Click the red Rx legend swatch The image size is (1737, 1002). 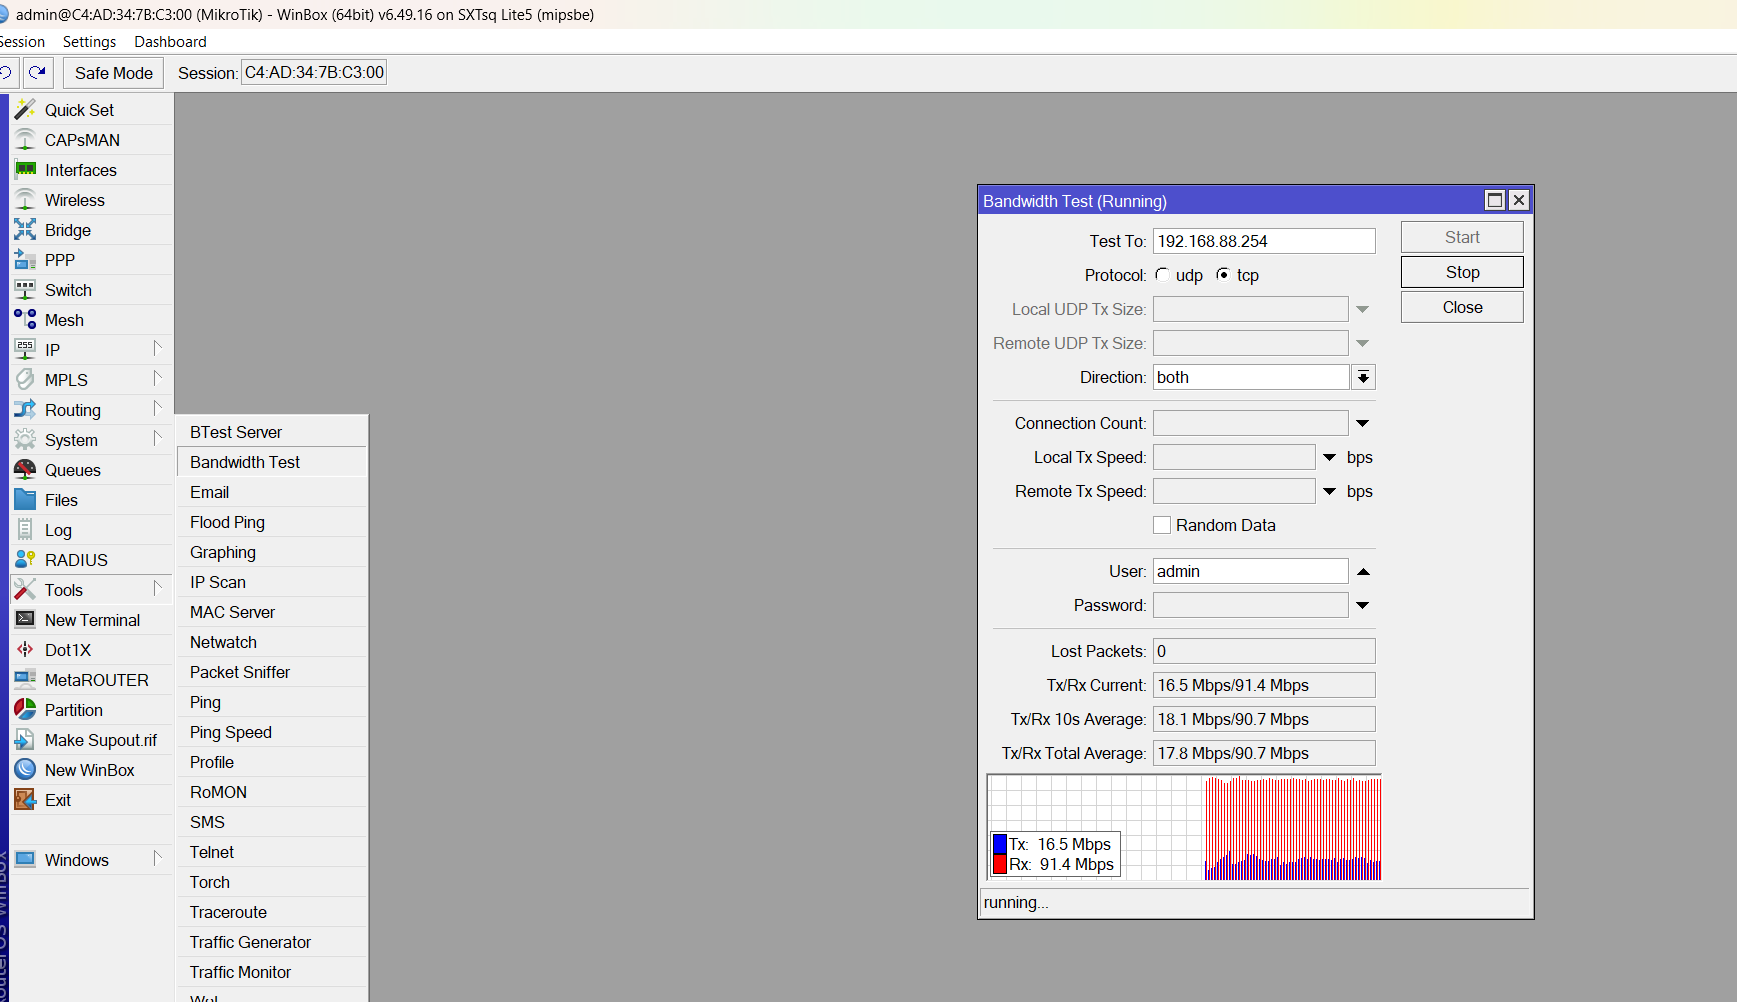pos(999,864)
